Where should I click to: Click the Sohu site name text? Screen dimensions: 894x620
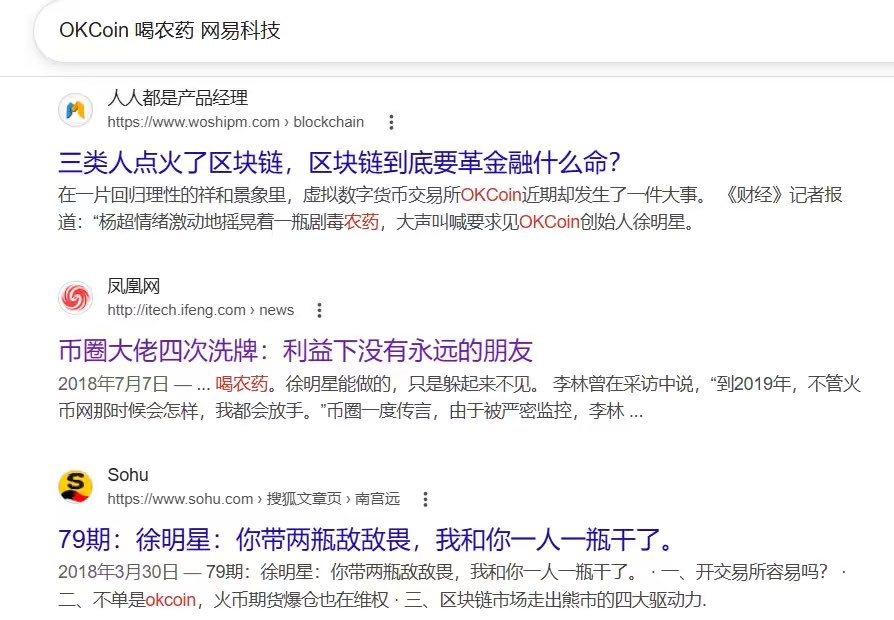click(x=128, y=475)
